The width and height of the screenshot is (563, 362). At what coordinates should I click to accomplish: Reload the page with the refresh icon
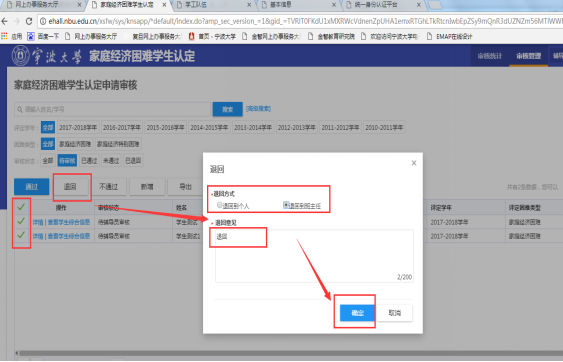tap(29, 22)
